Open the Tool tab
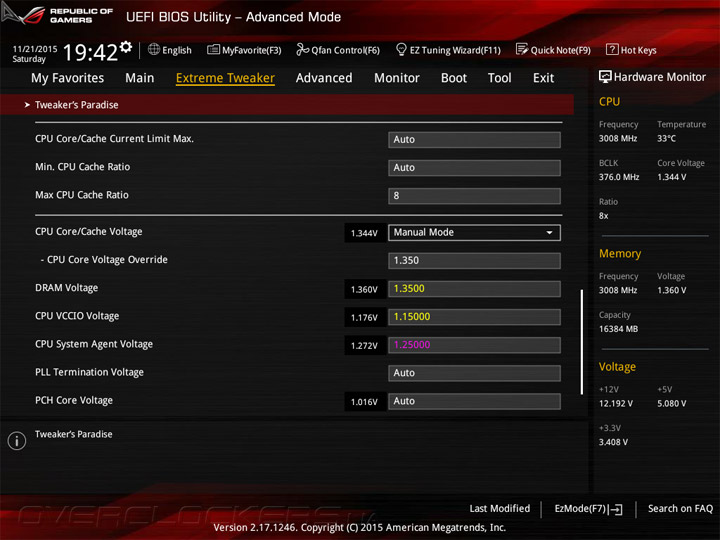 pyautogui.click(x=500, y=78)
